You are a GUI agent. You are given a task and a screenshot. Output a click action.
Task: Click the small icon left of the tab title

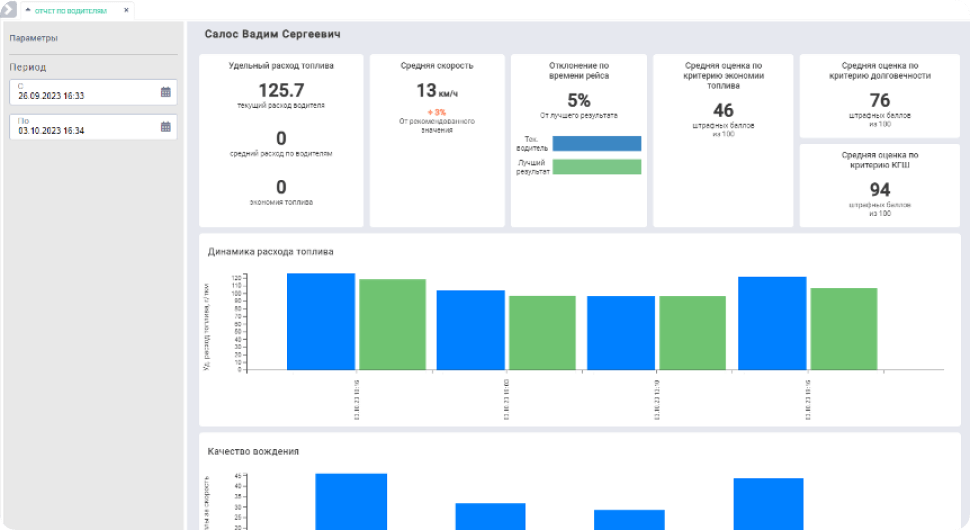coord(27,10)
